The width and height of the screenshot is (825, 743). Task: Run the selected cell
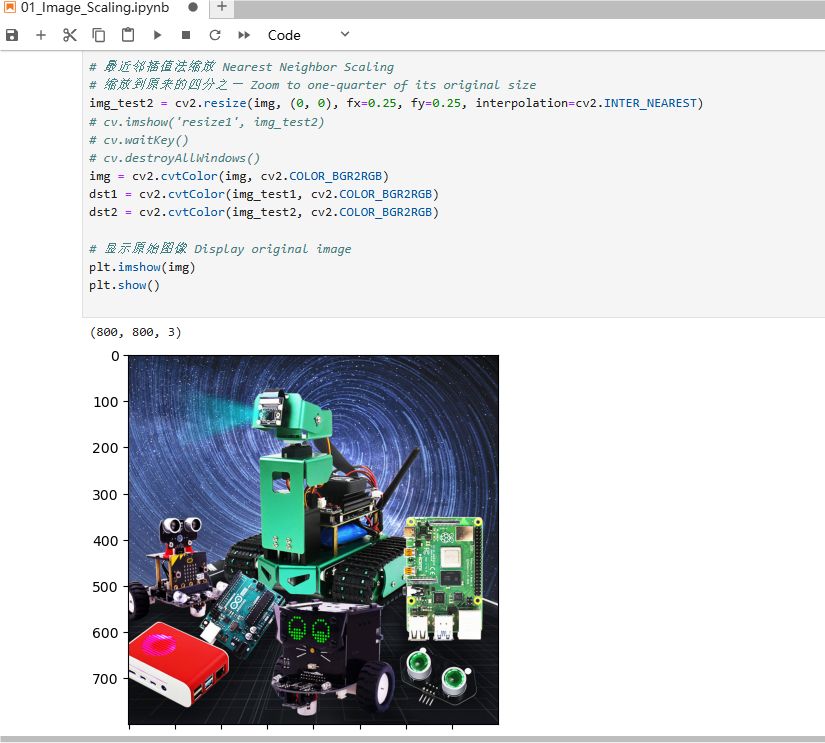click(x=157, y=35)
